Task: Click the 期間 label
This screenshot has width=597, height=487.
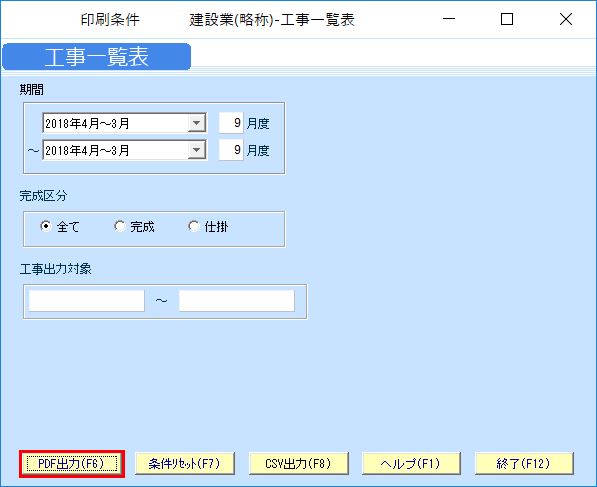Action: click(32, 90)
